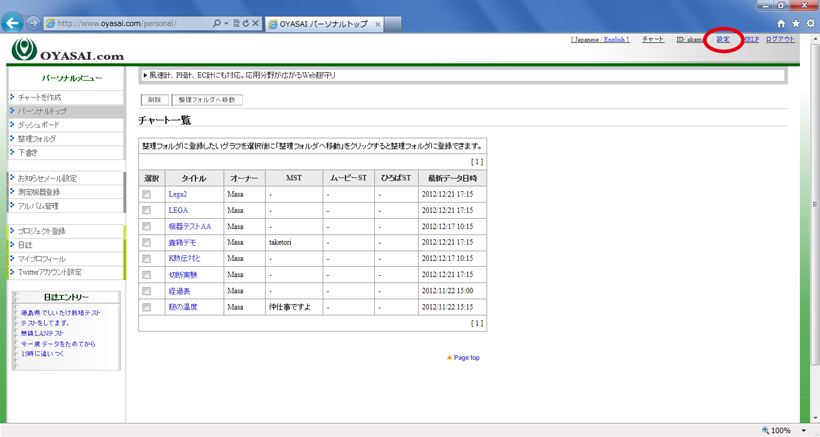Open マイプロフィール menu item

[x=42, y=259]
